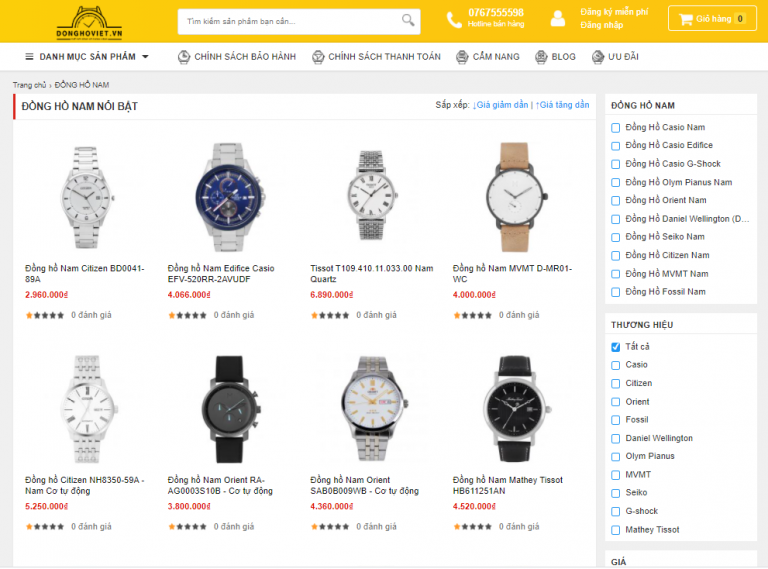This screenshot has width=768, height=569.
Task: Check the G-shock brand checkbox
Action: [x=616, y=512]
